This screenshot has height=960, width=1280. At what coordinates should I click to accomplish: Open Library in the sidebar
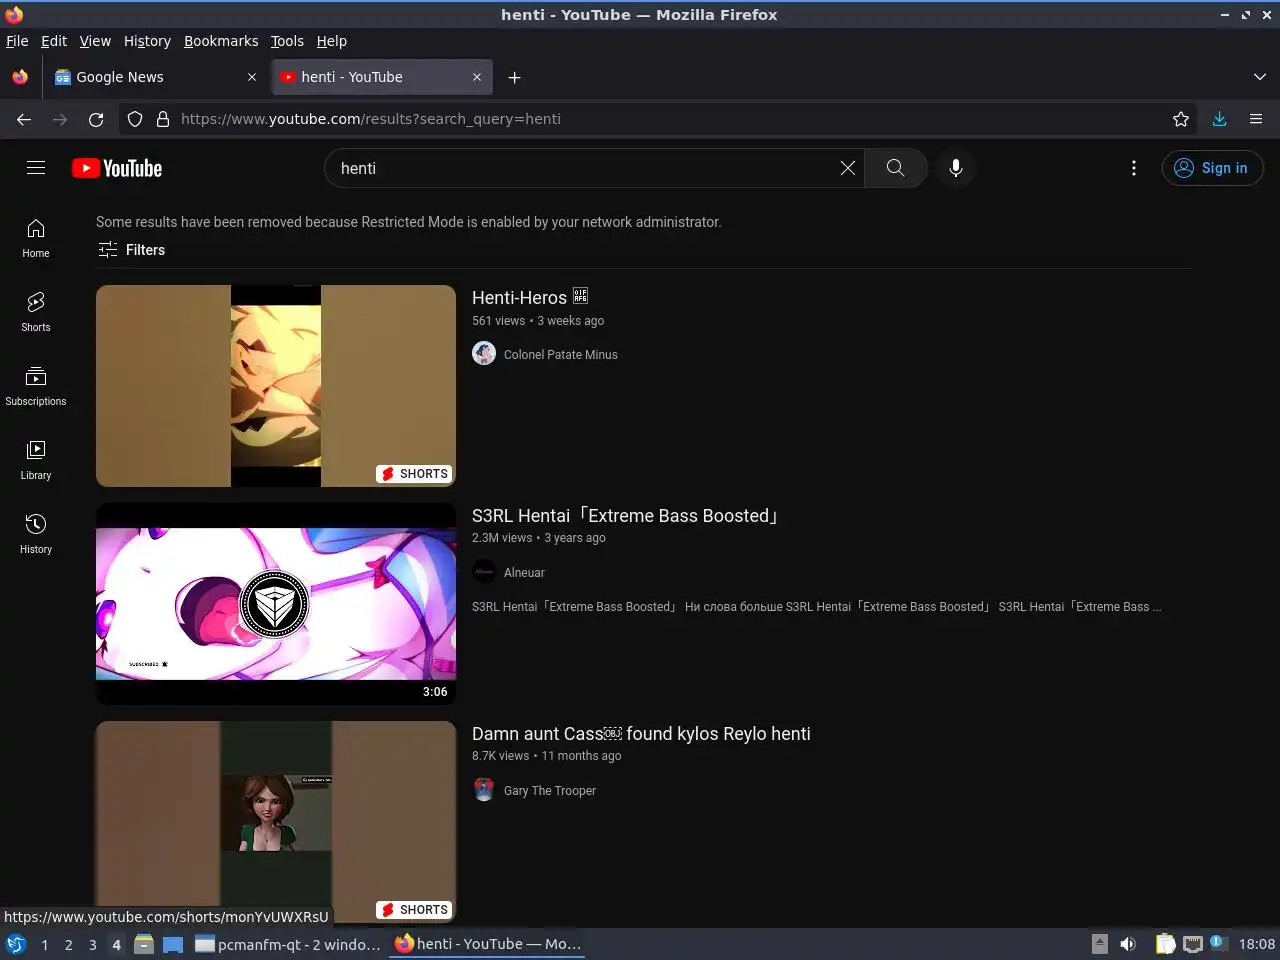click(36, 461)
